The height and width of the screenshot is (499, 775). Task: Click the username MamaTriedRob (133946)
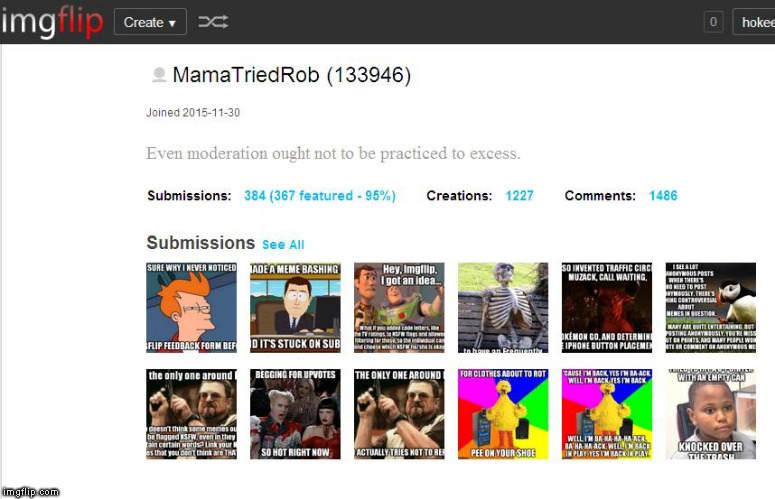pos(292,75)
